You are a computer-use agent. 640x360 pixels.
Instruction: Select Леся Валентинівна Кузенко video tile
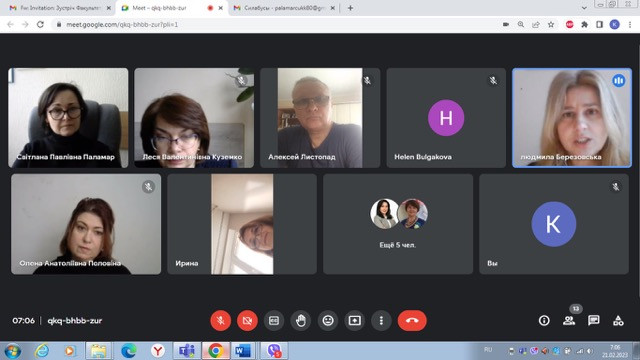[x=194, y=118]
